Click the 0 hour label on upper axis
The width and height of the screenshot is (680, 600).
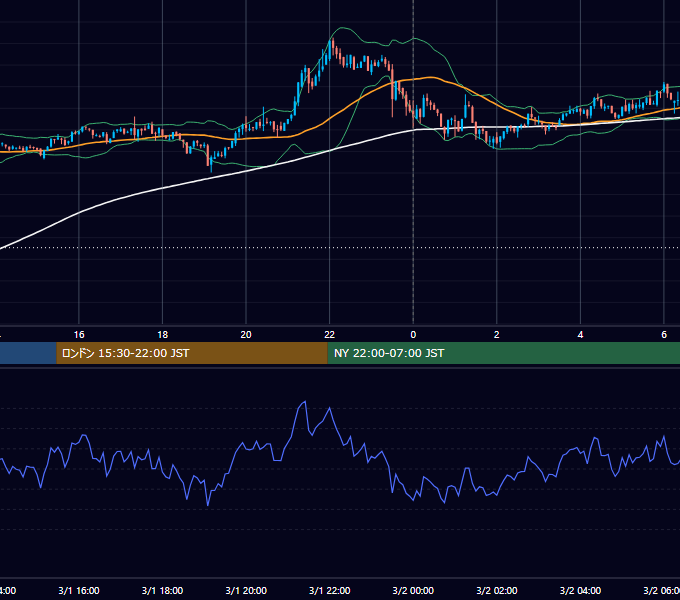click(x=413, y=335)
